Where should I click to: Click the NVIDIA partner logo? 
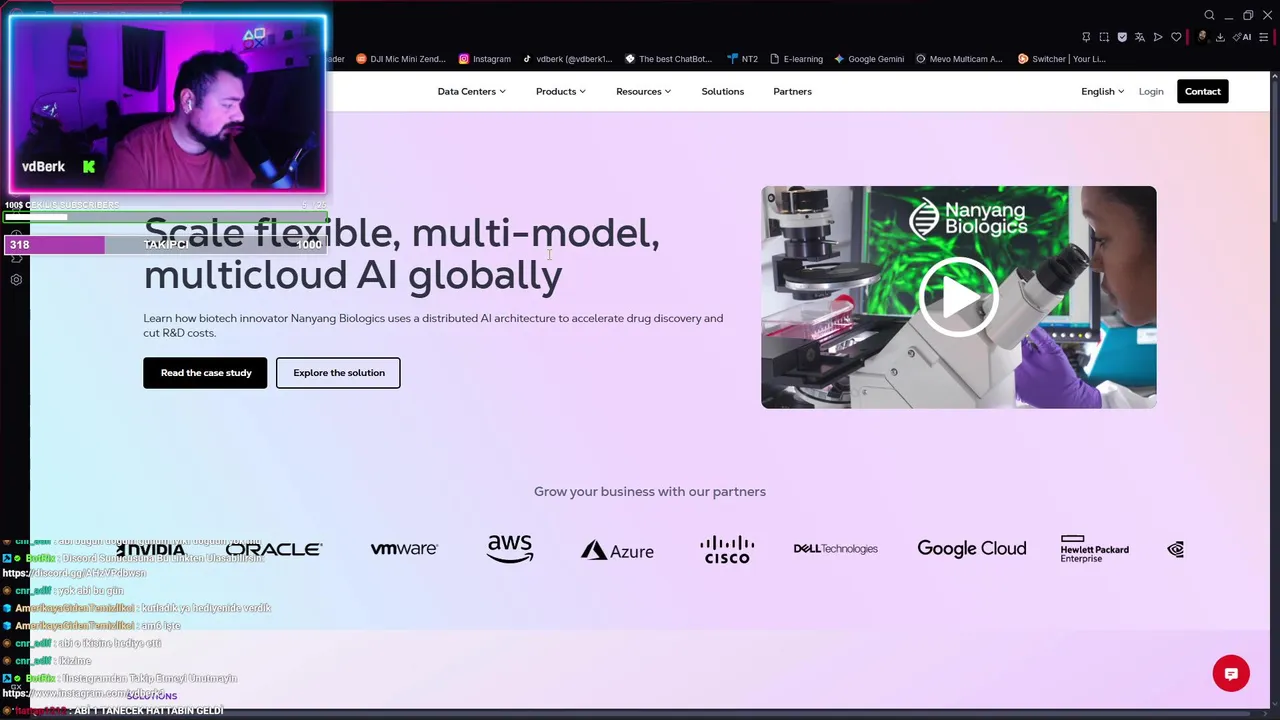click(x=150, y=549)
